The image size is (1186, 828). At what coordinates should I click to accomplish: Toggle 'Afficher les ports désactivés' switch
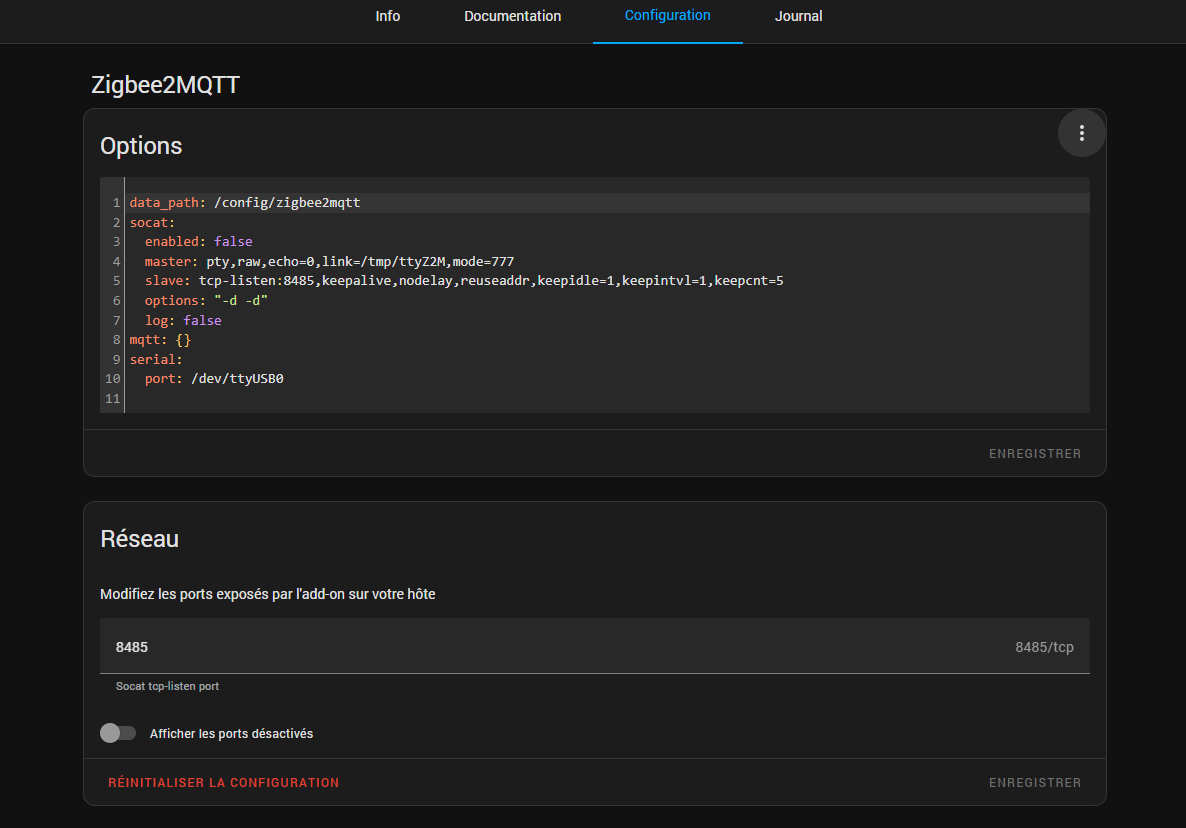(118, 733)
